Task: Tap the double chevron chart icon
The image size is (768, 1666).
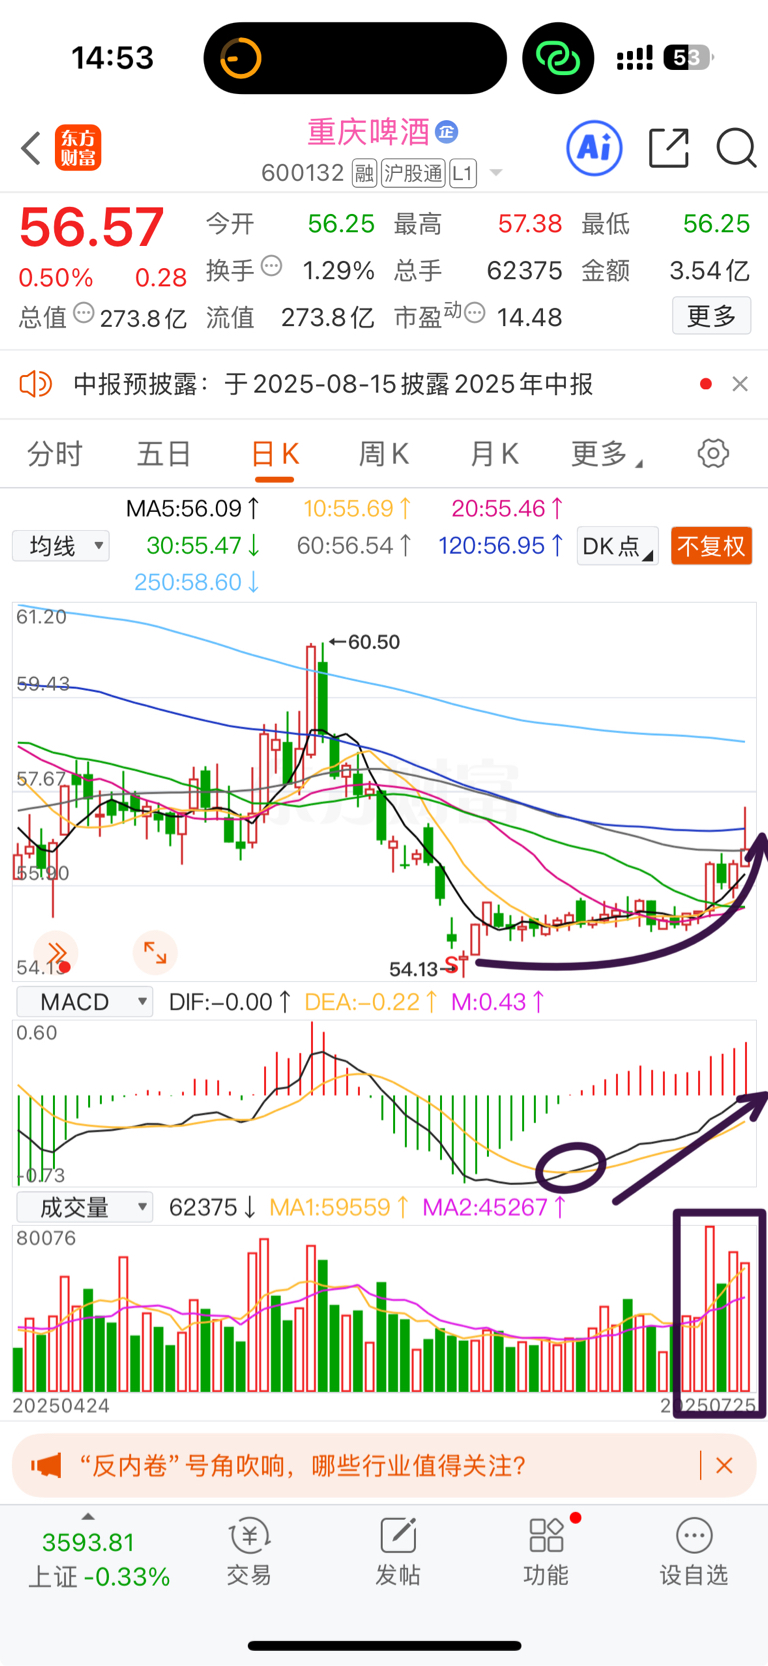Action: (56, 952)
